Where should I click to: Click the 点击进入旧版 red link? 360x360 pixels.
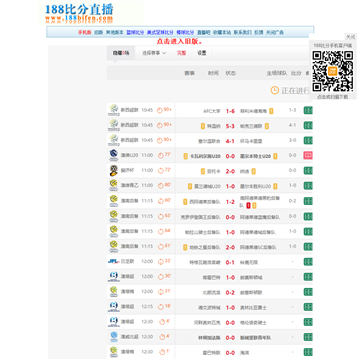tap(180, 42)
